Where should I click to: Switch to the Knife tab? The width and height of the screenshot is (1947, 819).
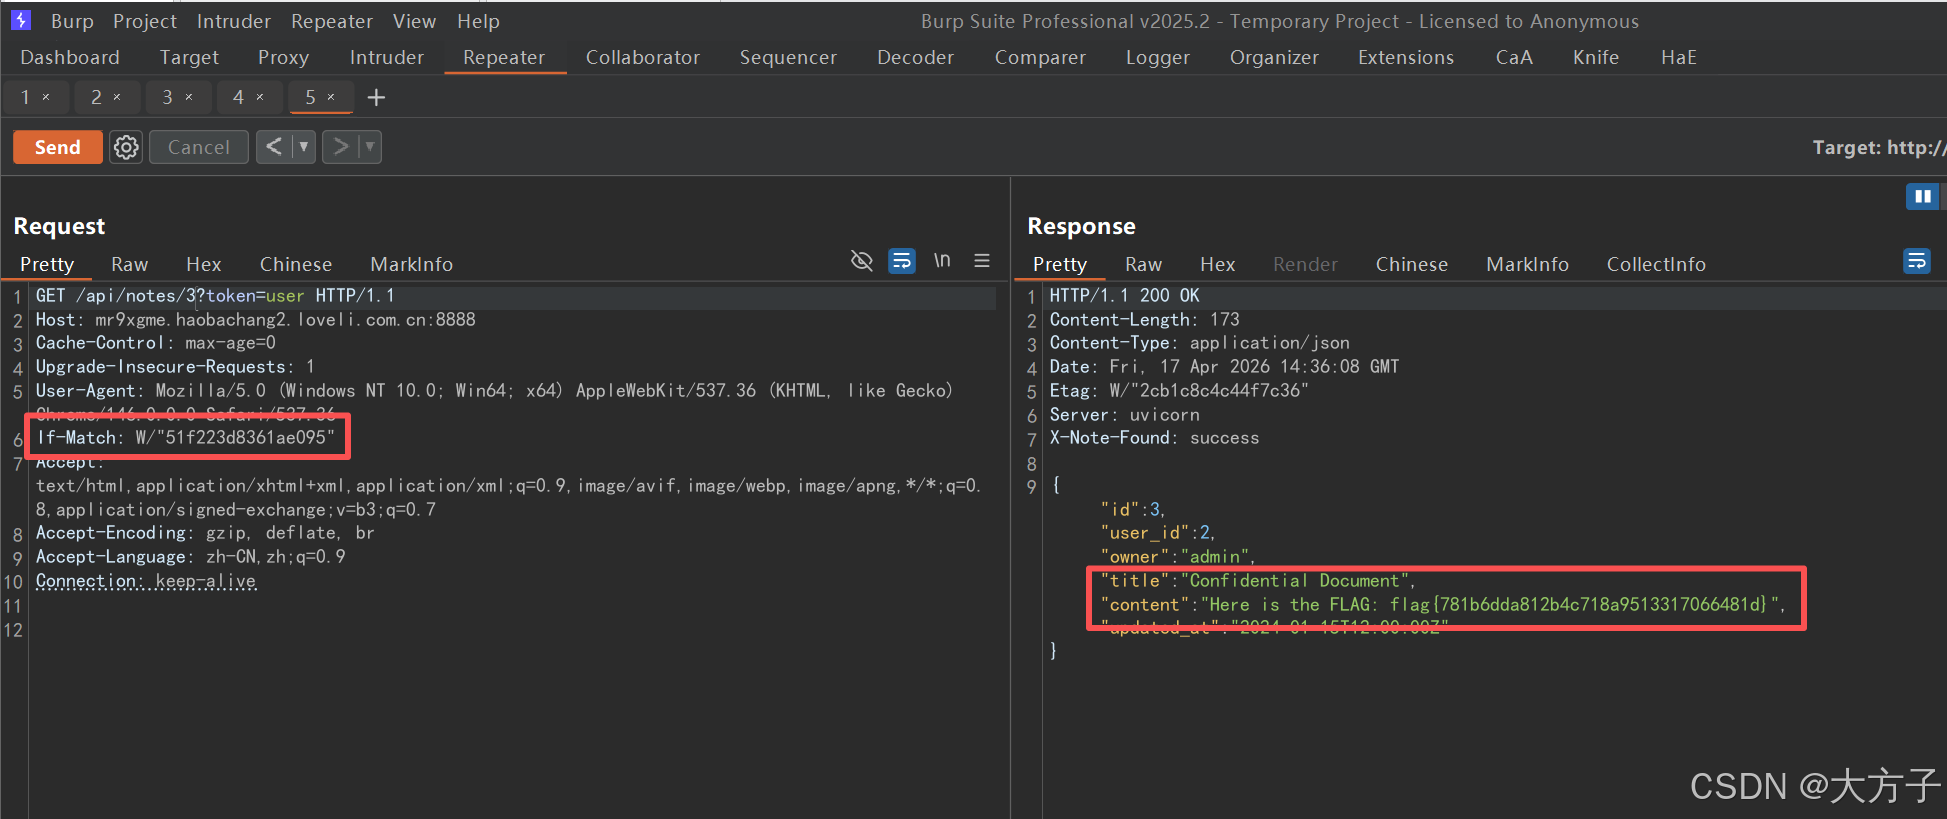[1596, 57]
